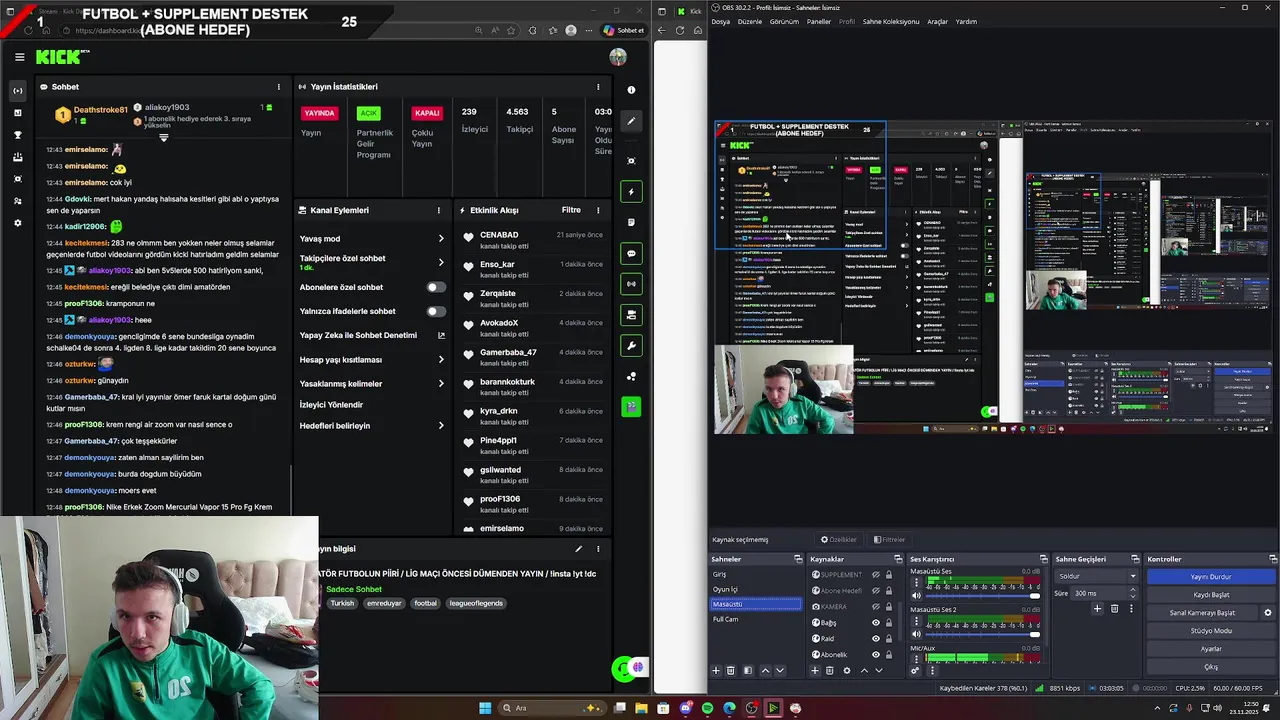Screen dimensions: 1280x720
Task: Add a new source in OBS Kaynaklar
Action: coord(815,670)
